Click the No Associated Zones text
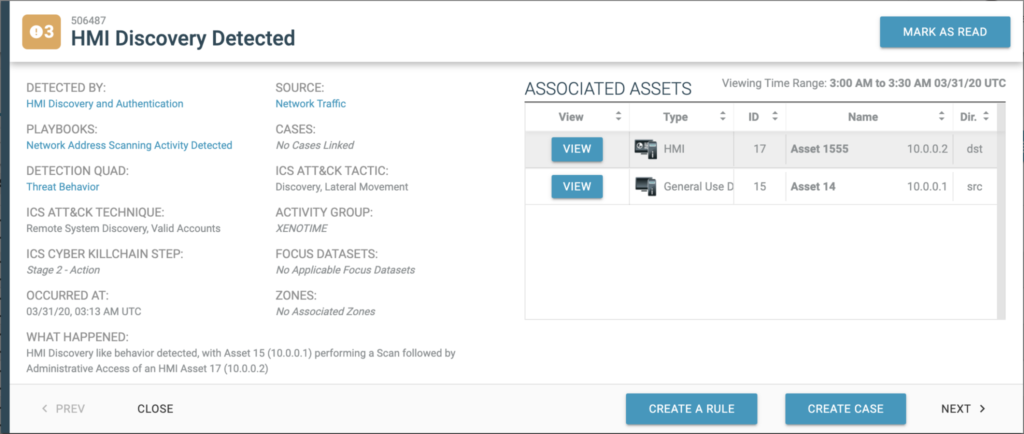 [x=325, y=311]
